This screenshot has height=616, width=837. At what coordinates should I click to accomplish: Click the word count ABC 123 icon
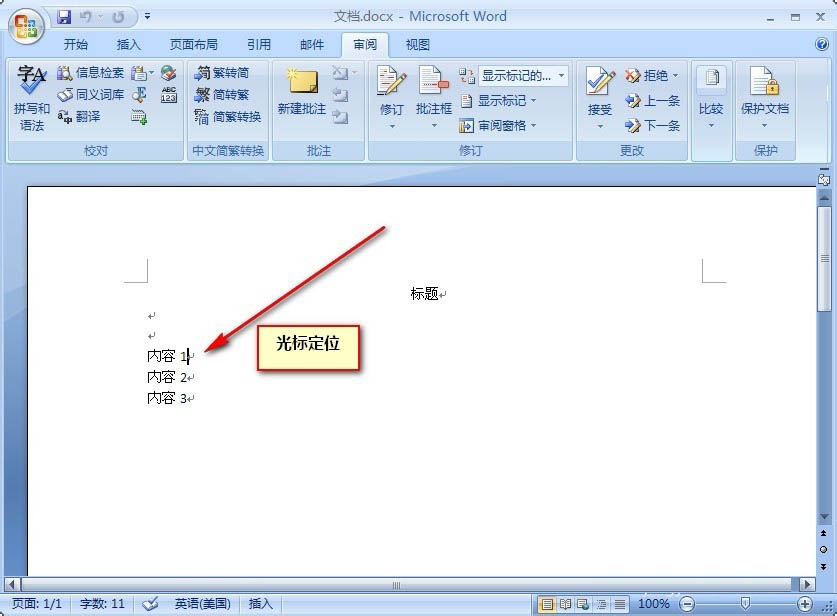click(x=169, y=94)
